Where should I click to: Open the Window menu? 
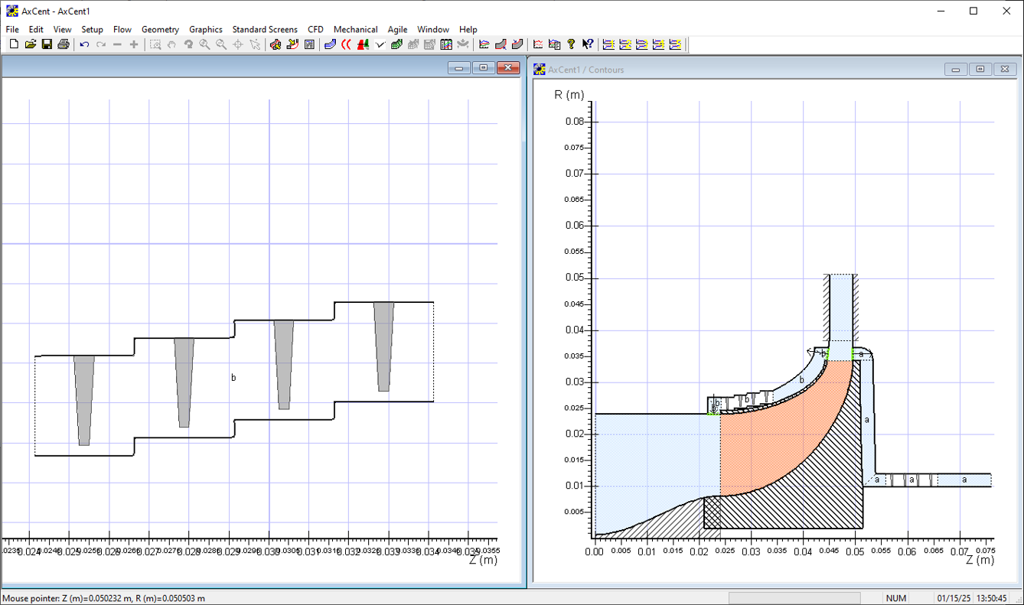pos(433,29)
